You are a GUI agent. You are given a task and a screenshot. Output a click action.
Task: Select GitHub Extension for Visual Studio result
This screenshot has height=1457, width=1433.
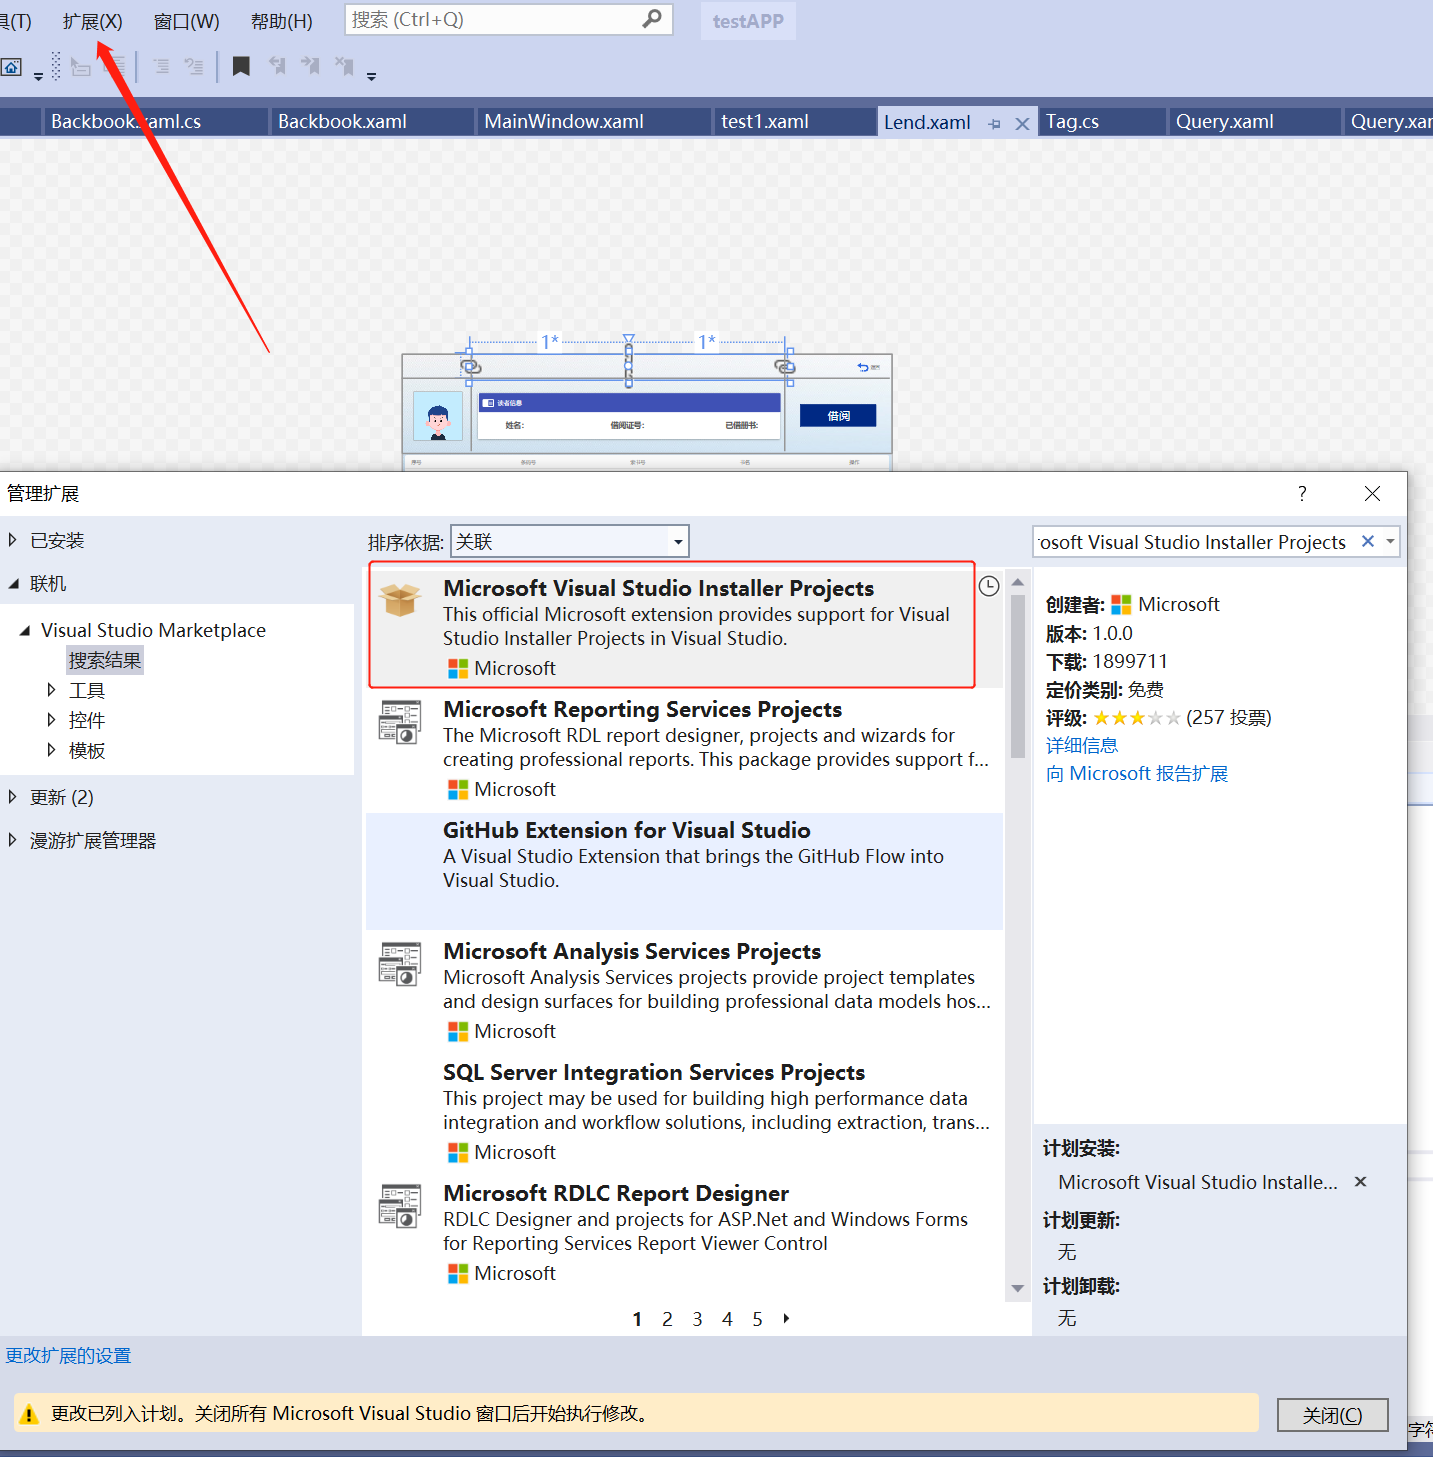coord(684,871)
